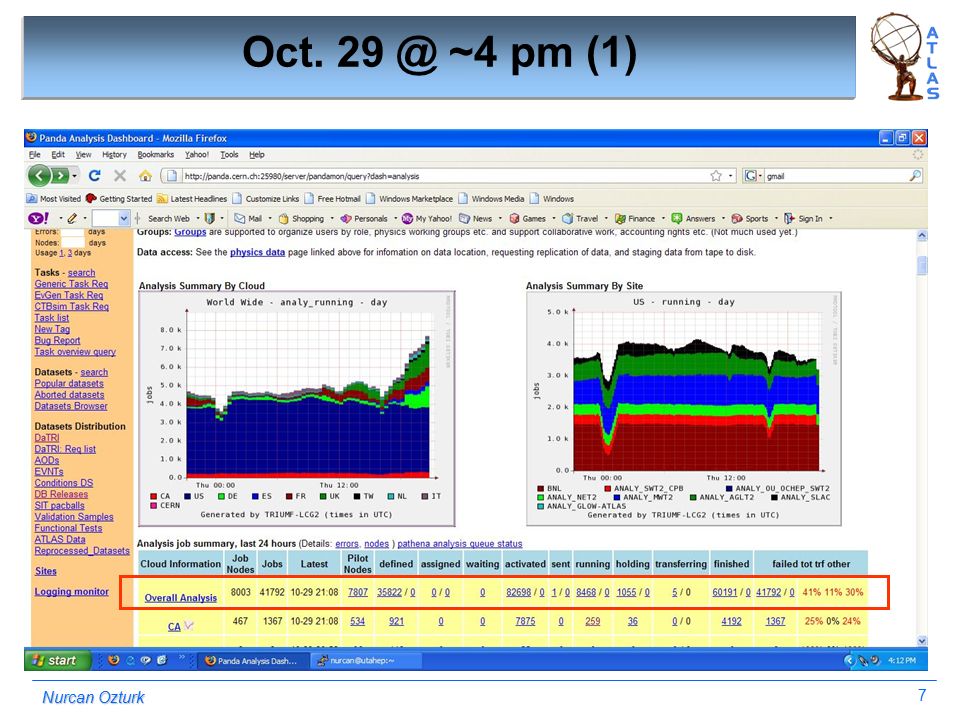Click the Windows Start button
This screenshot has height=720, width=960.
[58, 660]
